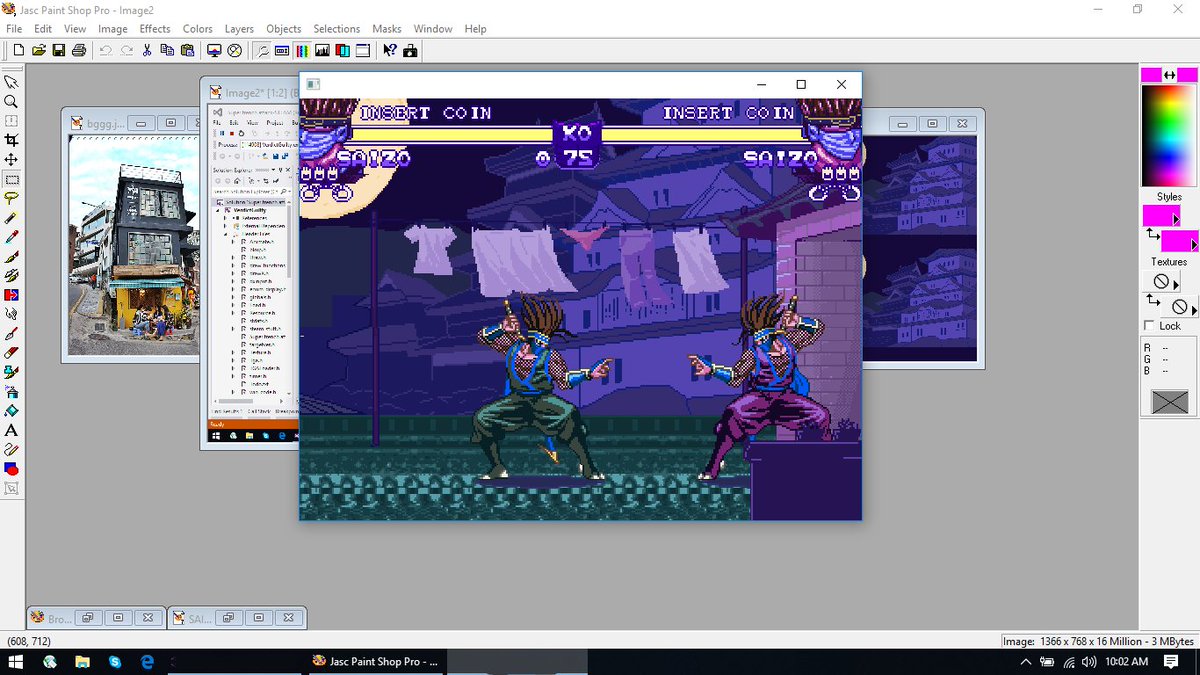
Task: Restore the minimized Bro... image window
Action: (88, 618)
